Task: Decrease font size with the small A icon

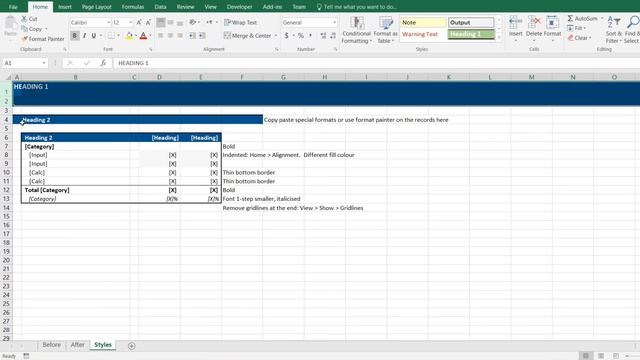Action: (148, 22)
